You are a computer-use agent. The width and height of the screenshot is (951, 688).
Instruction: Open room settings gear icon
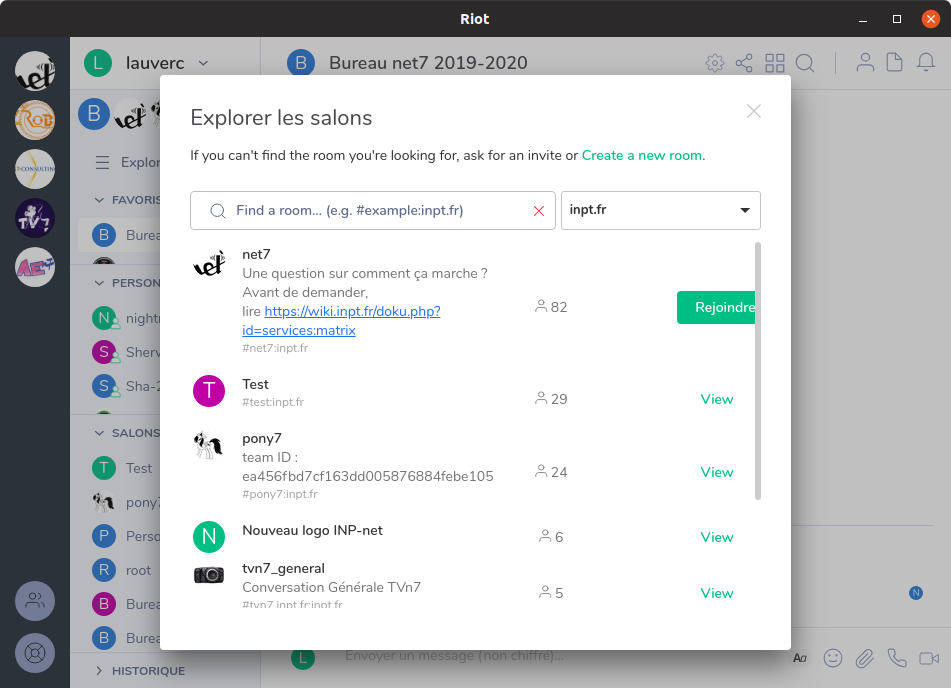714,63
